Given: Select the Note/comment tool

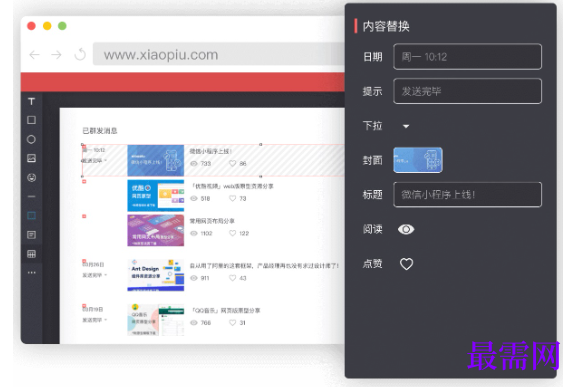Looking at the screenshot, I should point(32,235).
